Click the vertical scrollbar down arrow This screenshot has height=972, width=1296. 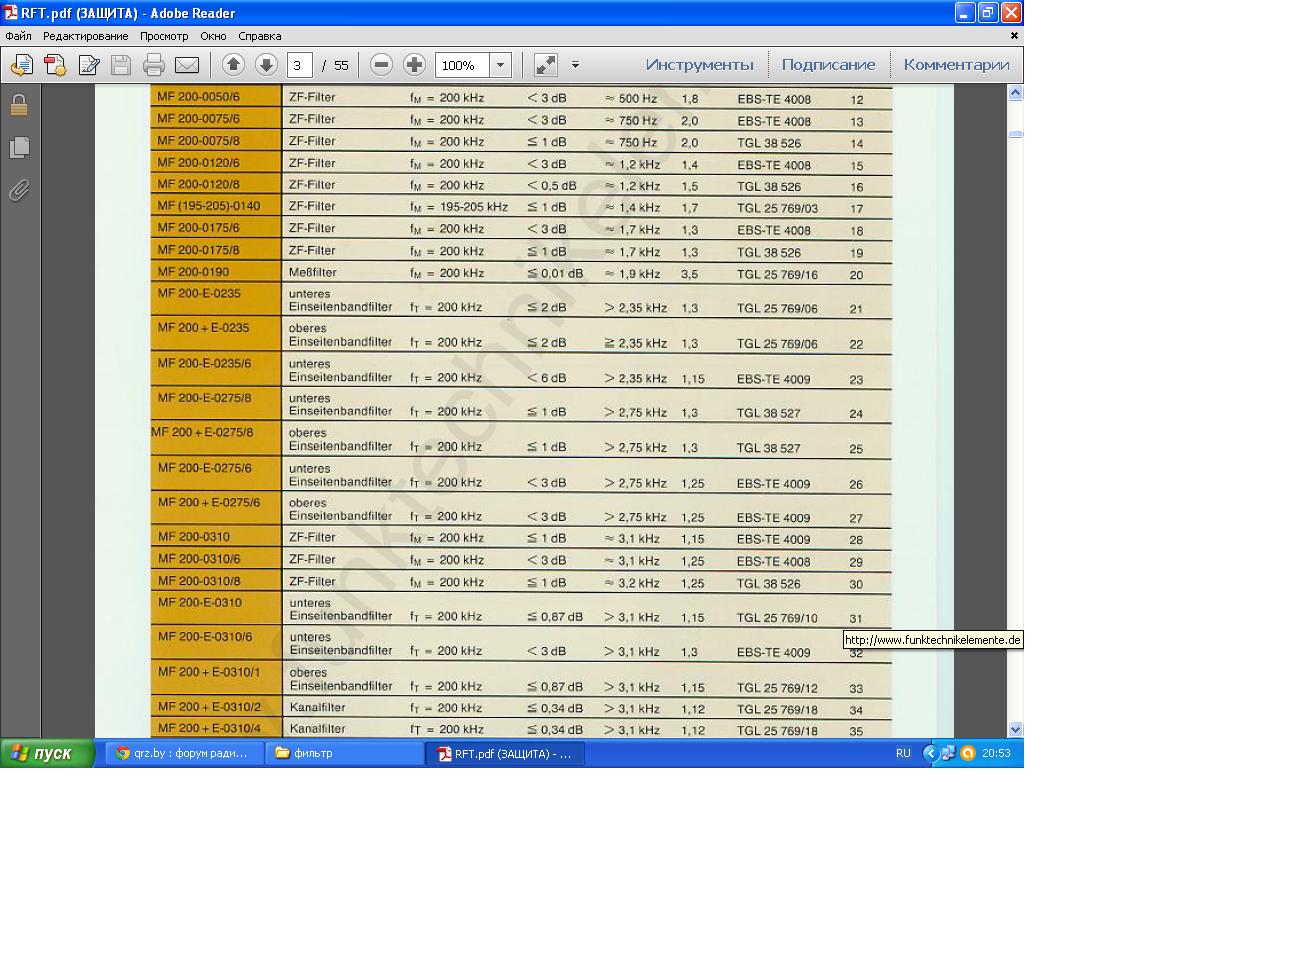[x=1015, y=729]
